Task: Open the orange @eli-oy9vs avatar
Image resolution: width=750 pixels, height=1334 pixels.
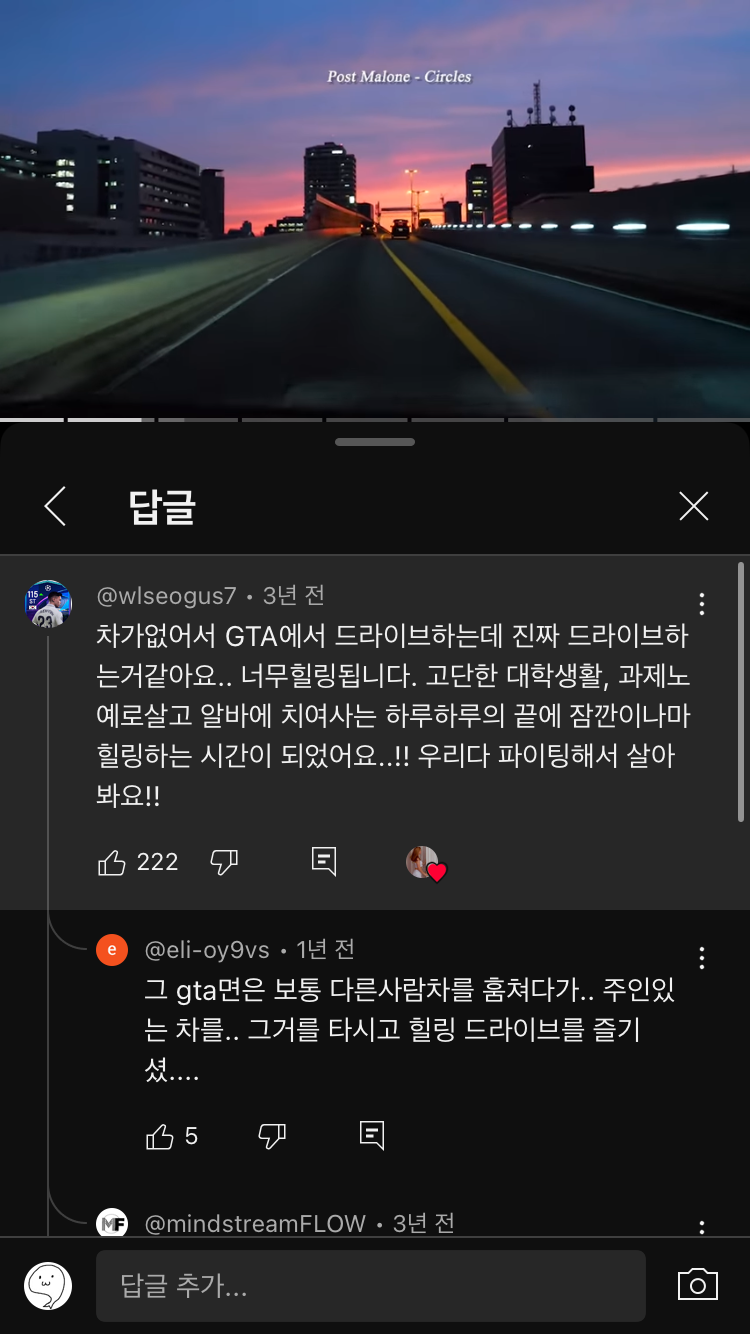Action: 112,950
